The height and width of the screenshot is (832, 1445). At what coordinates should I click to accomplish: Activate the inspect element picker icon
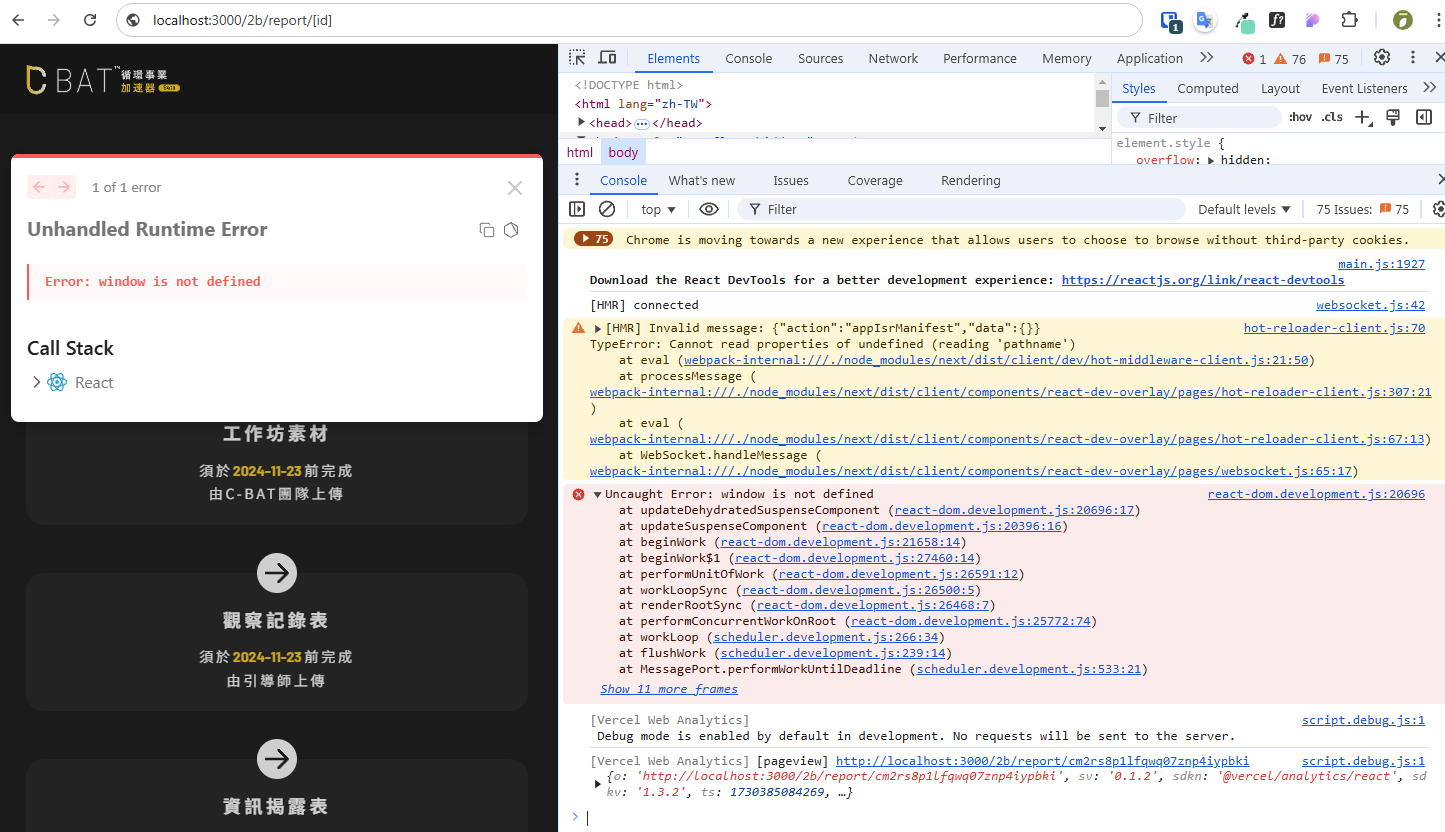click(577, 58)
